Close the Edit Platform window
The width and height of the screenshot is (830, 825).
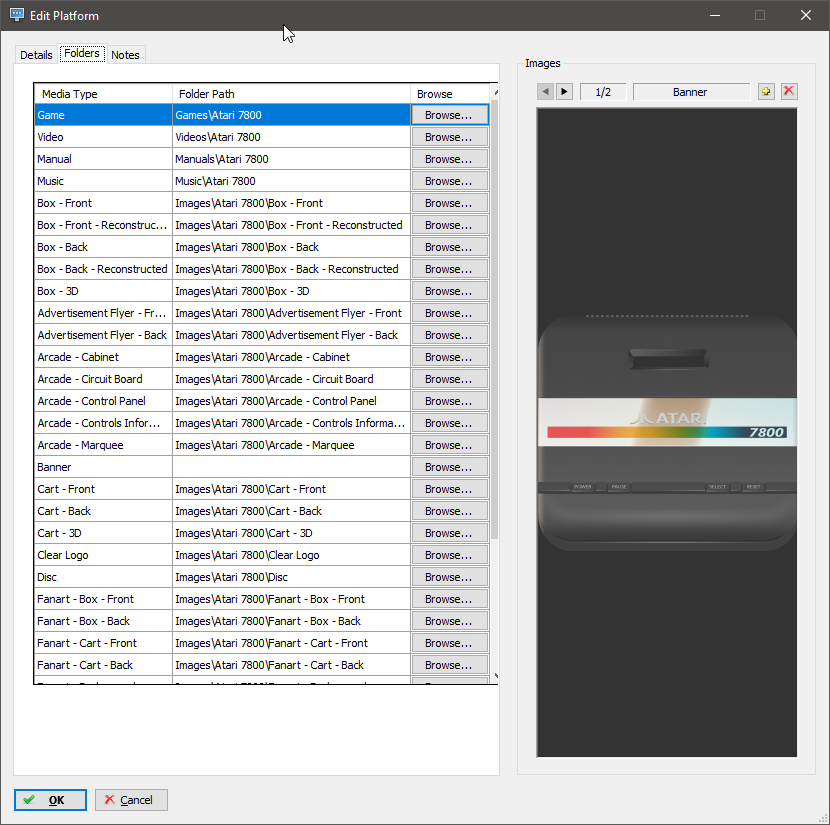pos(806,15)
